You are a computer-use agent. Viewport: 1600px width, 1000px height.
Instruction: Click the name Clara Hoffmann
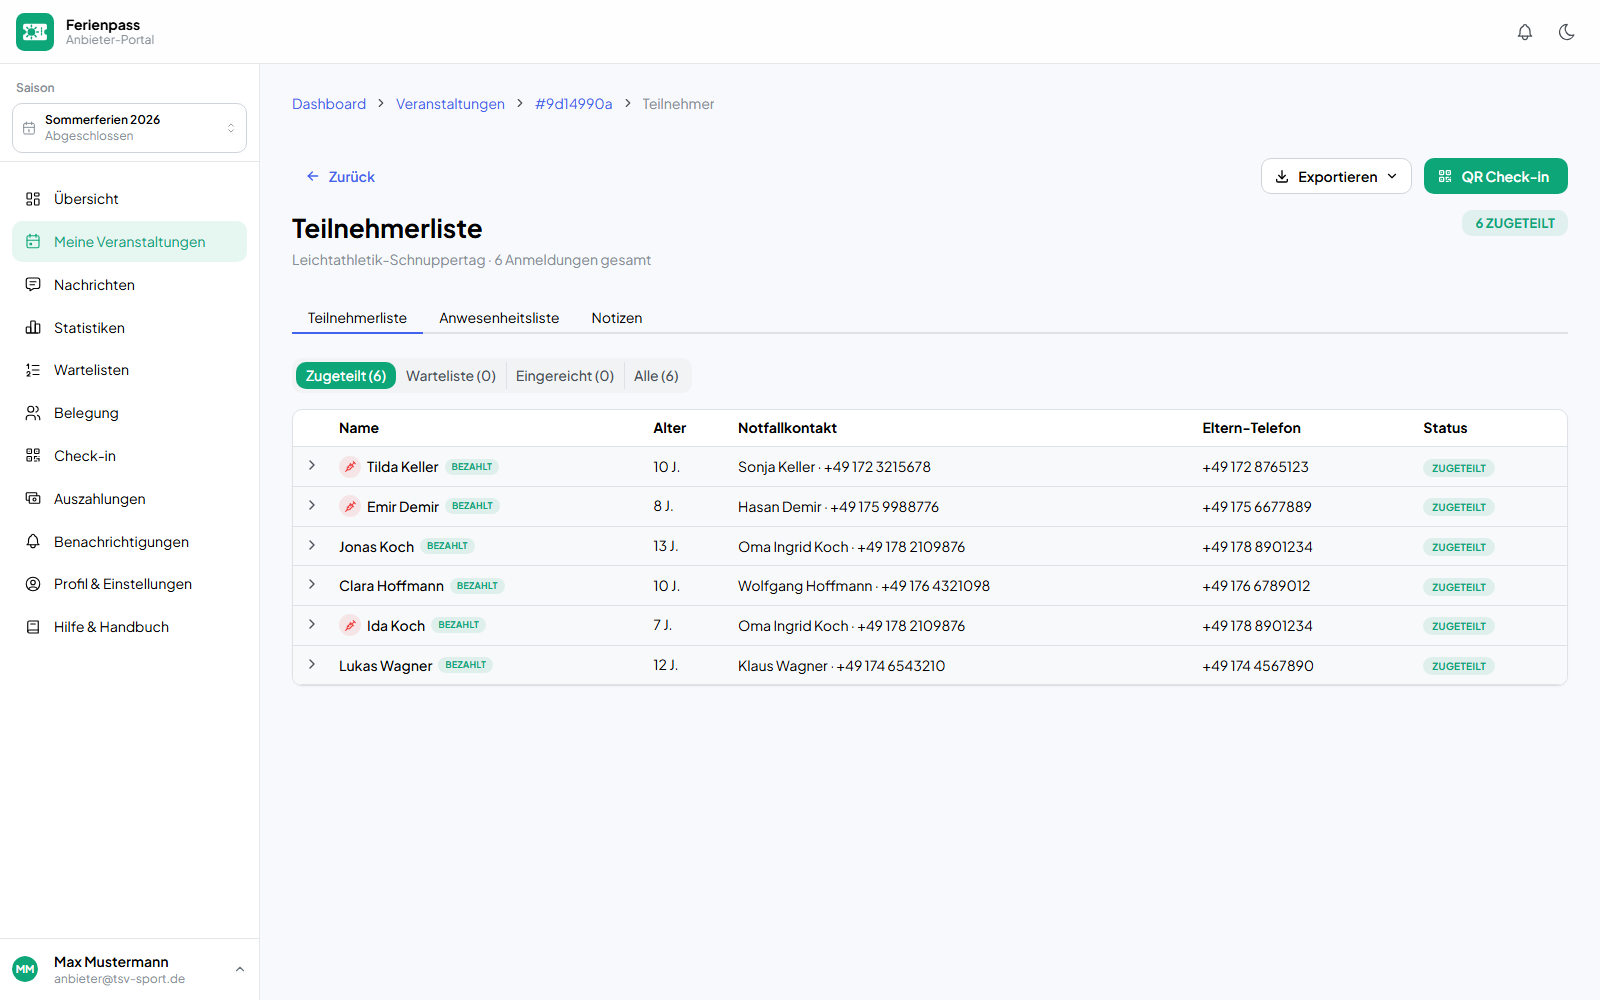[391, 586]
